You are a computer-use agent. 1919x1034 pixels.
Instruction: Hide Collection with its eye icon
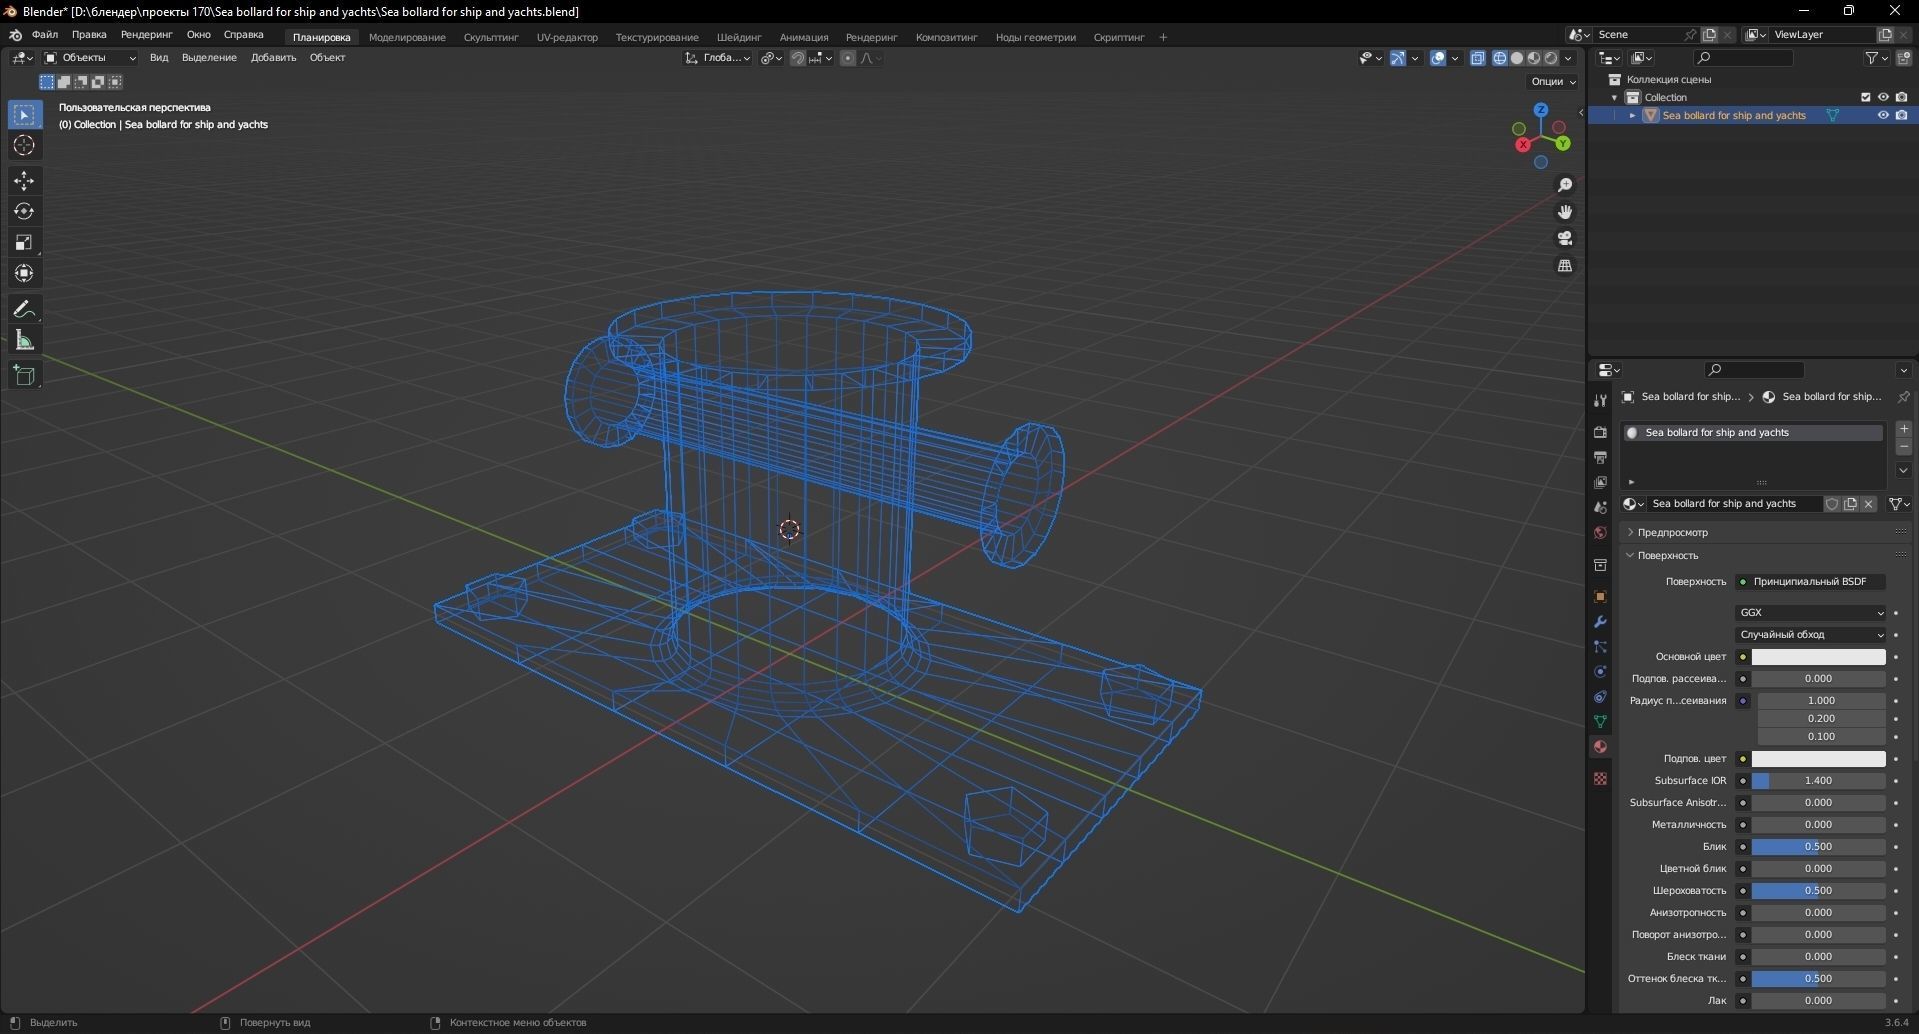(x=1883, y=97)
